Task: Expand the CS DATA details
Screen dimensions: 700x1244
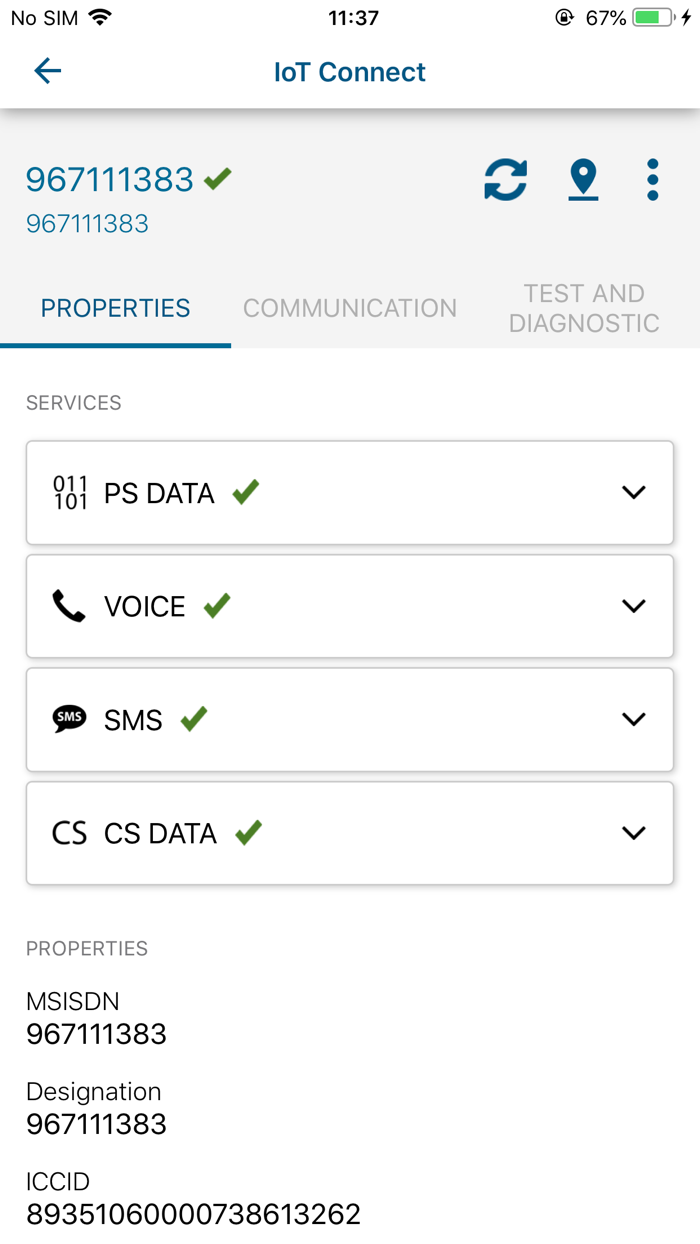Action: (x=633, y=832)
